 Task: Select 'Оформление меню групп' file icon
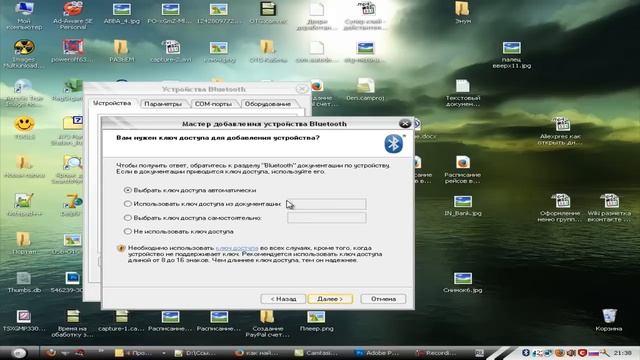point(560,208)
